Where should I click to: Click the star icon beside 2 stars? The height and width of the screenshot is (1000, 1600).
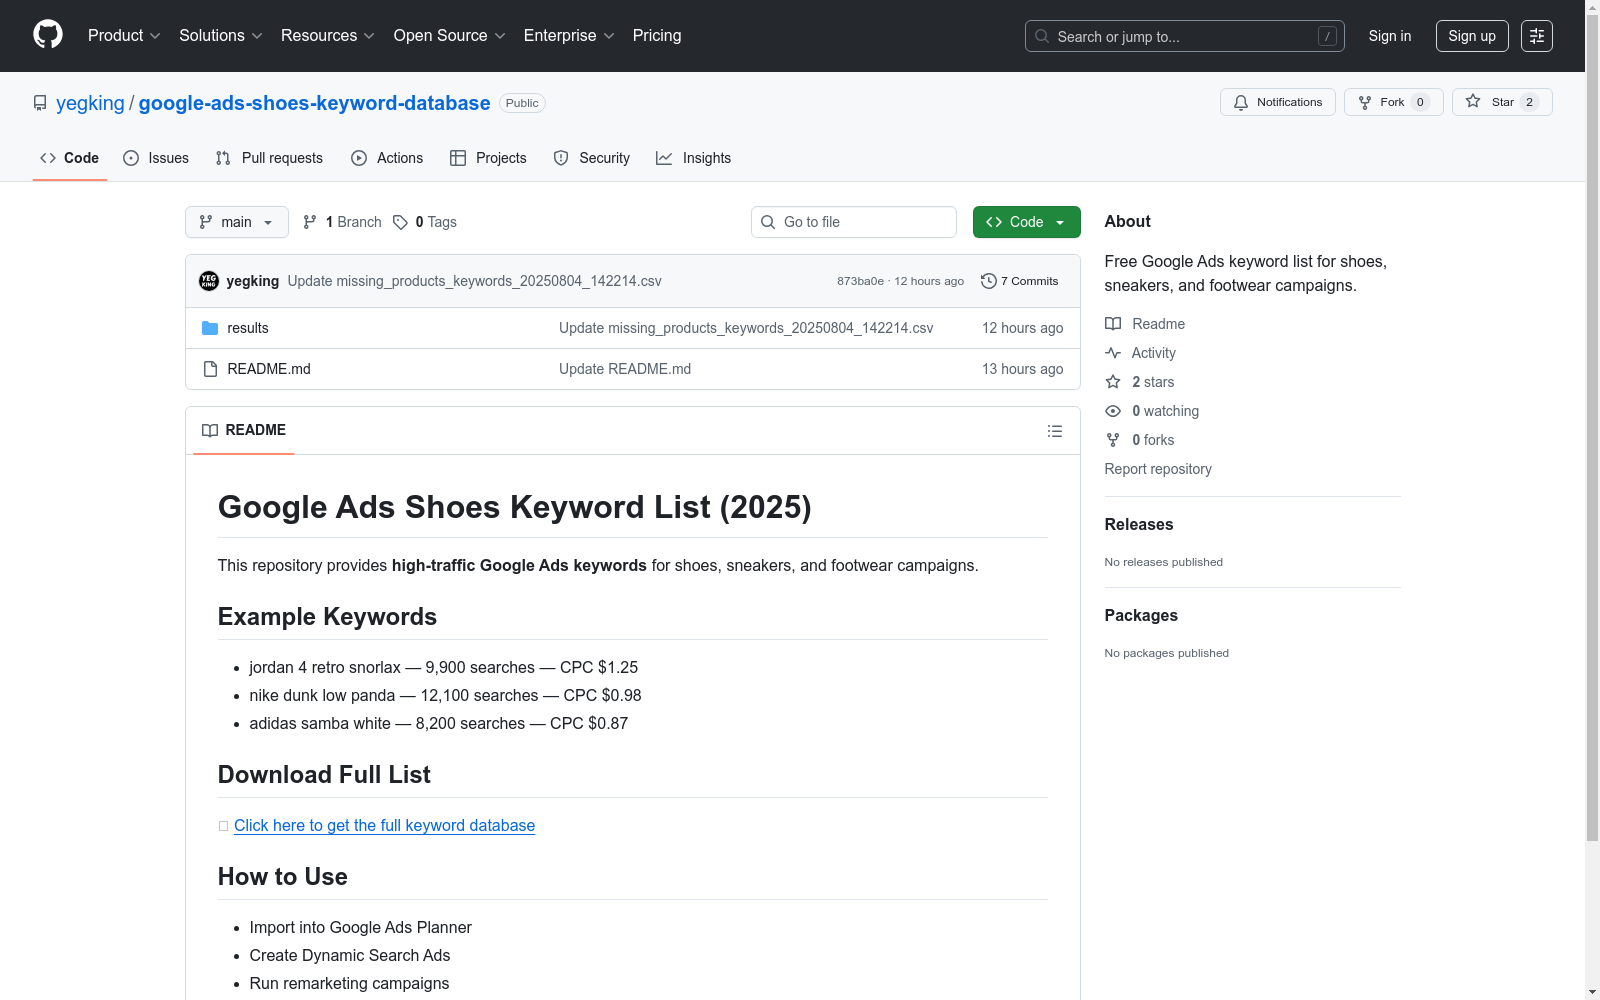pos(1113,382)
